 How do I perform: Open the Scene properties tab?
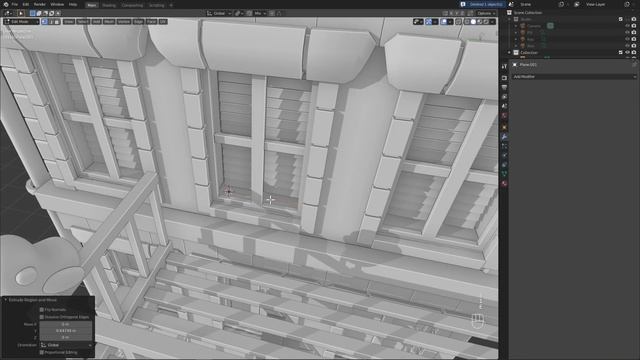[x=504, y=106]
